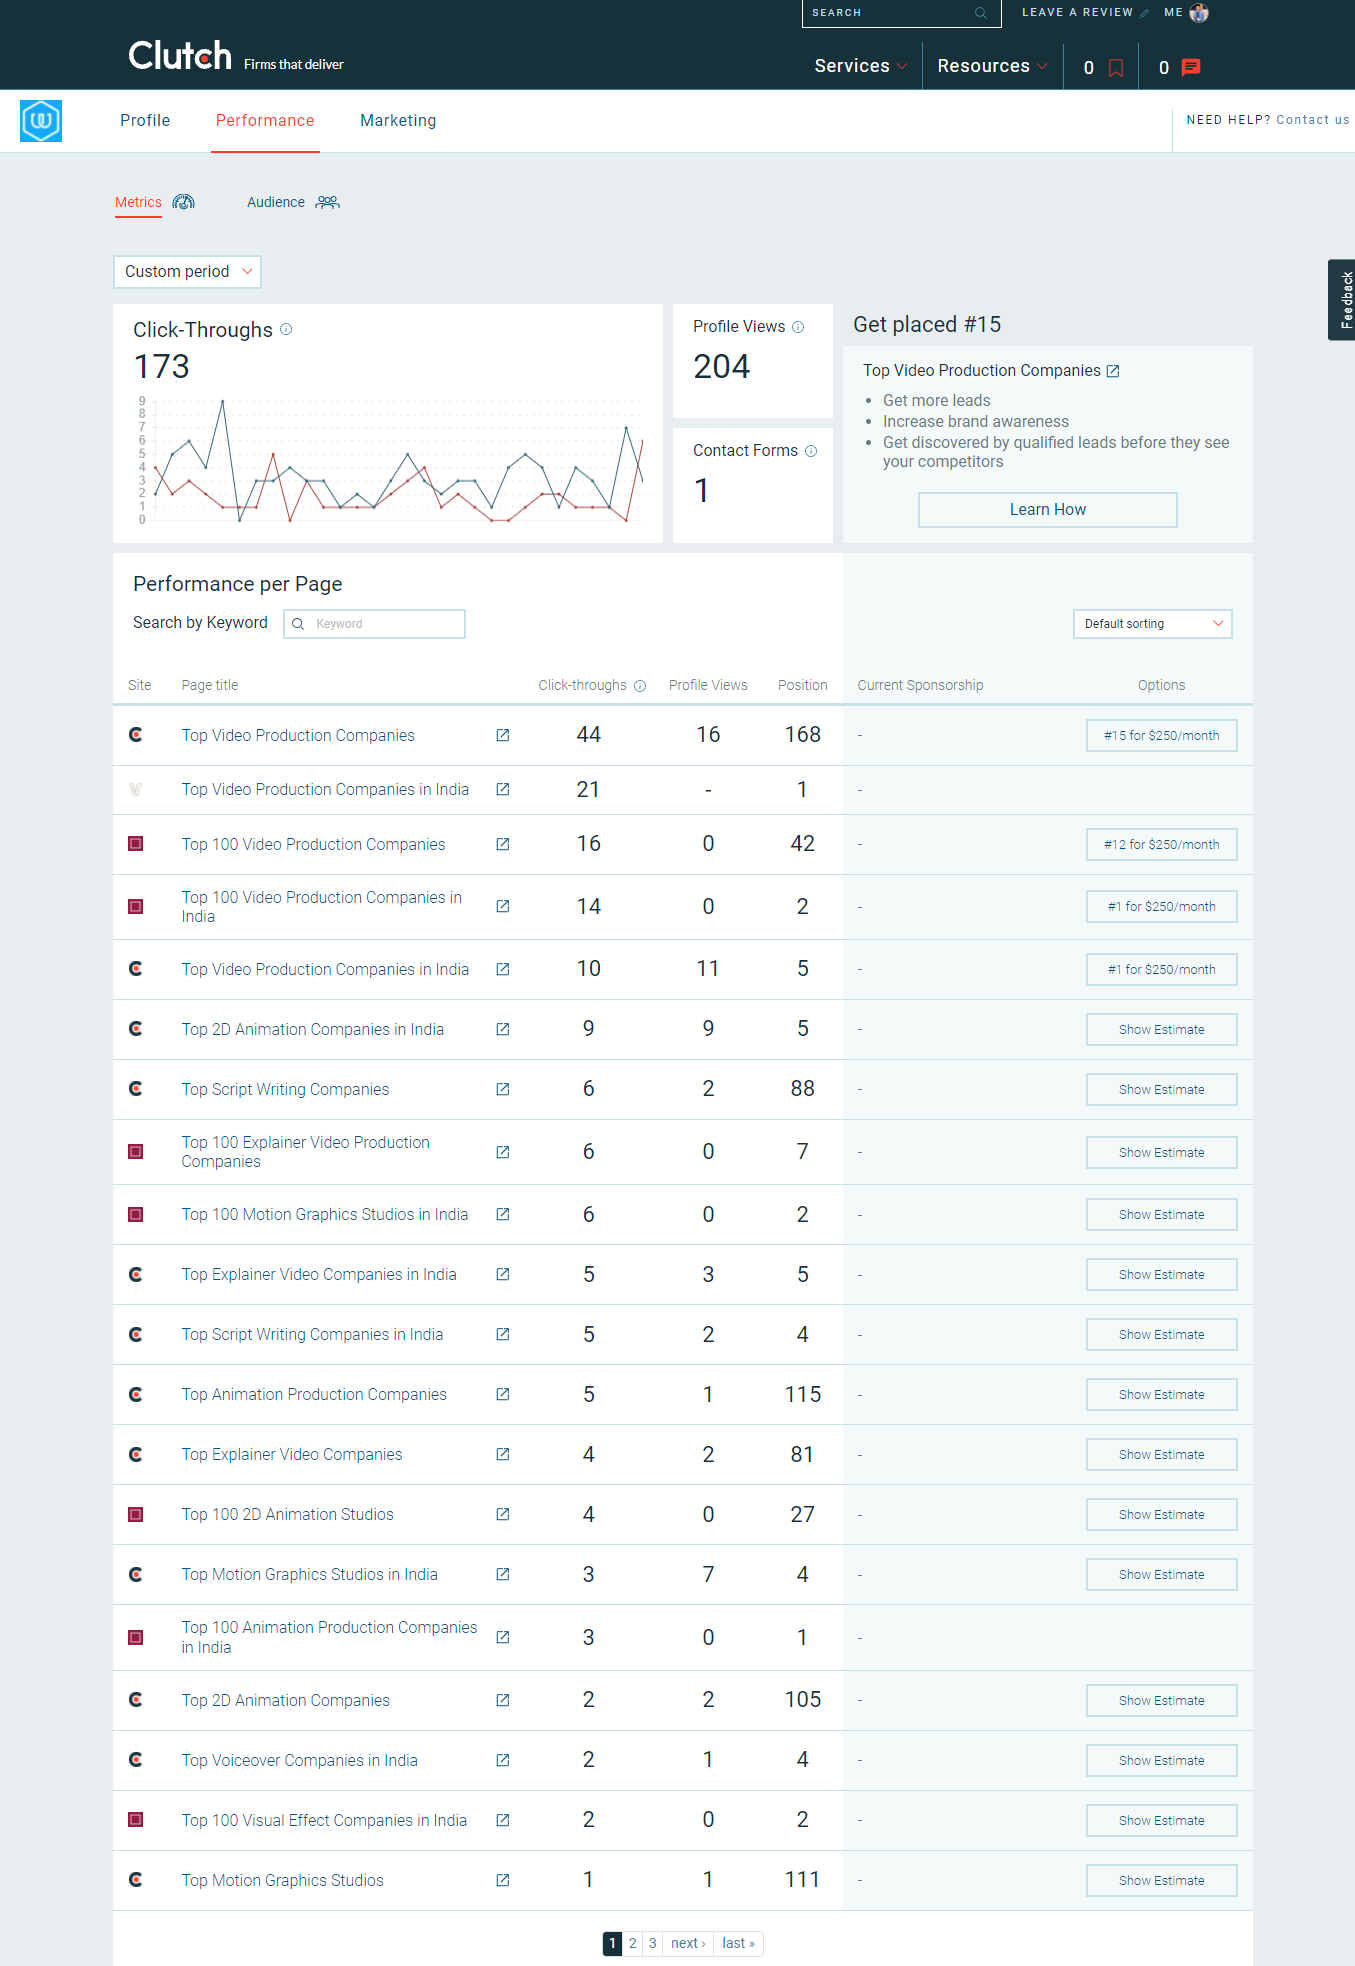Image resolution: width=1355 pixels, height=1966 pixels.
Task: Go to page 2 in pagination
Action: click(632, 1943)
